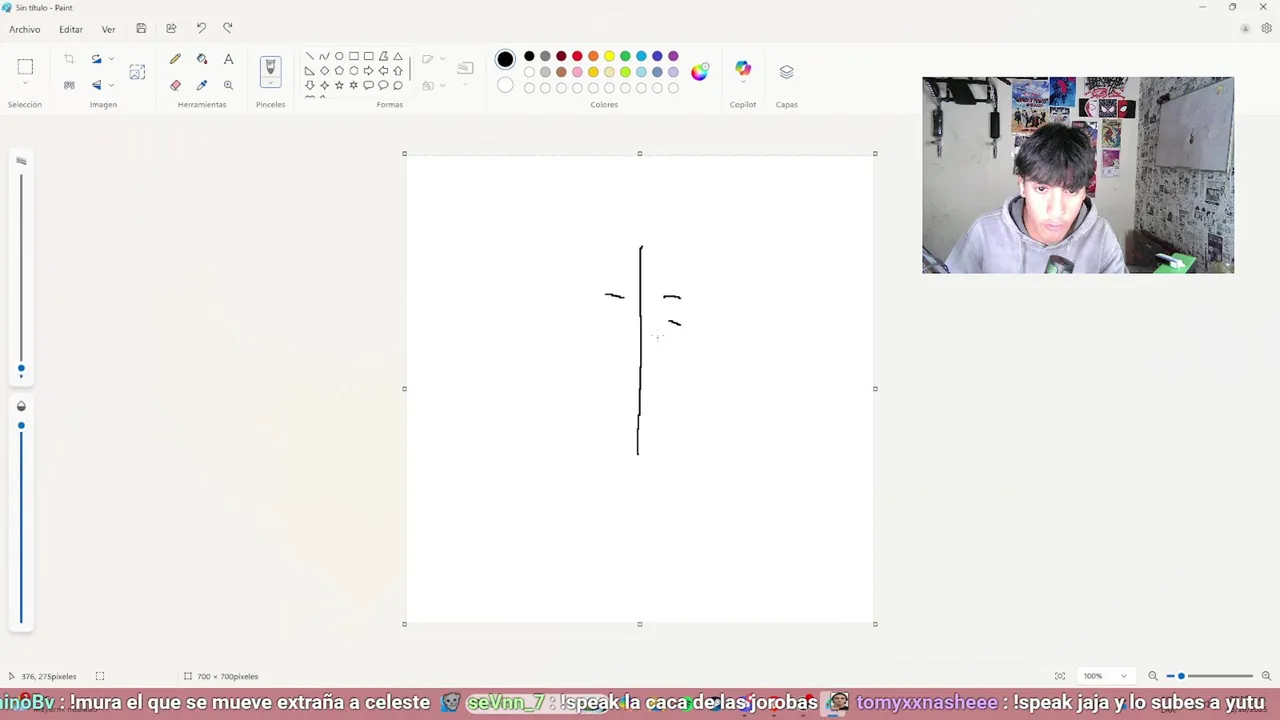Screen dimensions: 1280x720
Task: Click the Formas group label
Action: pyautogui.click(x=390, y=104)
